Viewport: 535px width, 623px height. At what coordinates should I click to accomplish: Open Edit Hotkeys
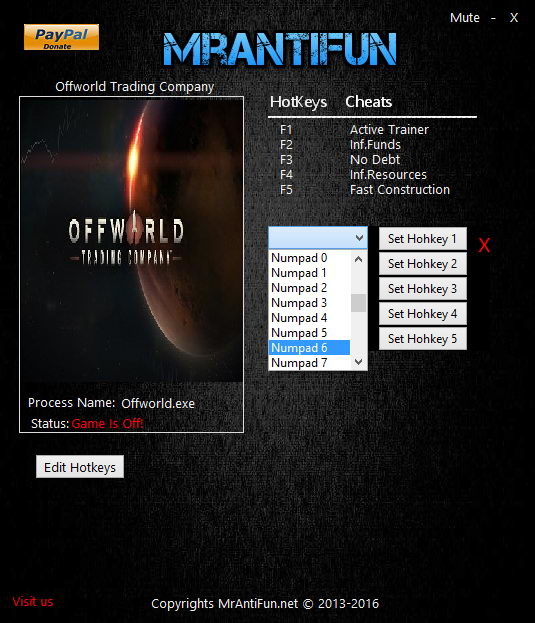click(x=80, y=467)
